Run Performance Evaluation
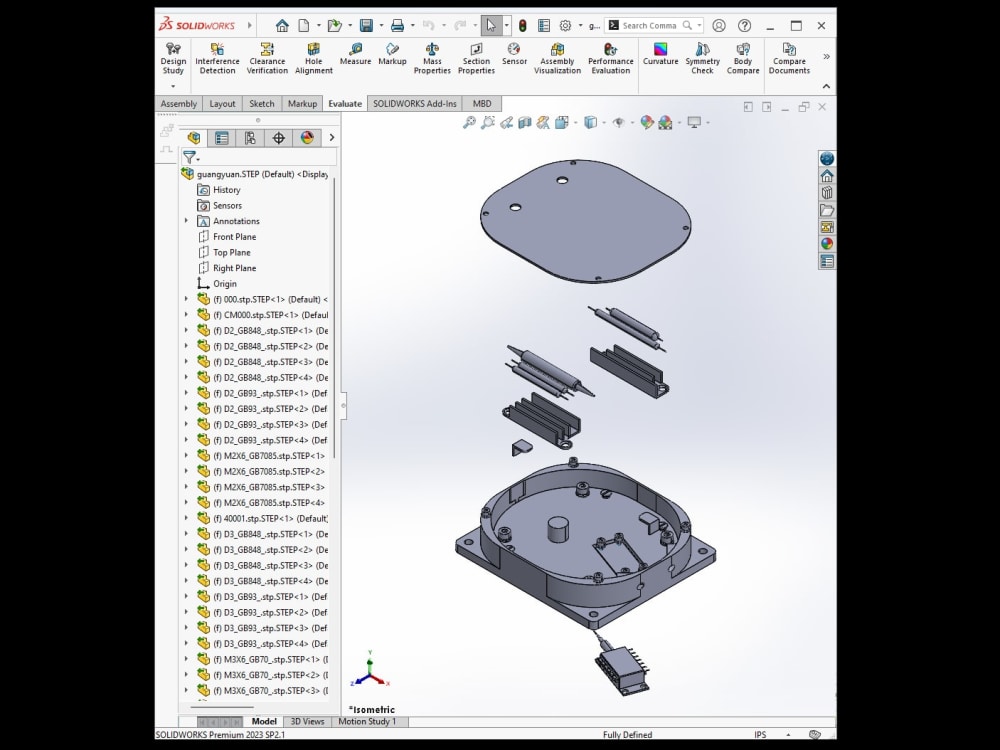This screenshot has height=750, width=1000. pos(610,59)
